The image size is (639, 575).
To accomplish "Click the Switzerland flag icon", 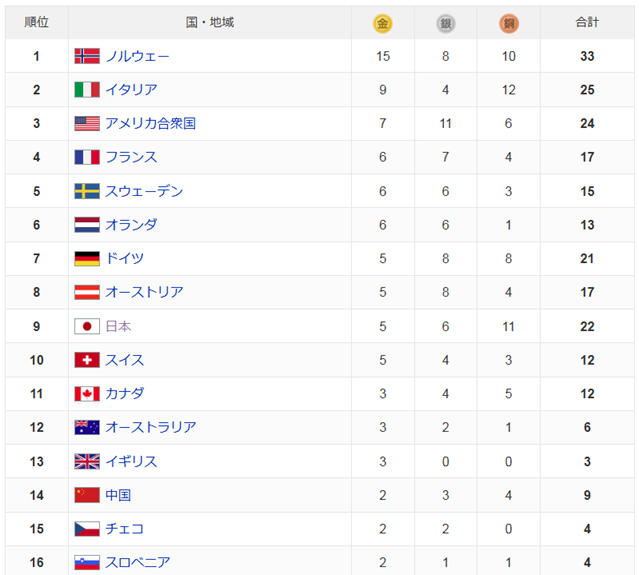I will coord(87,360).
